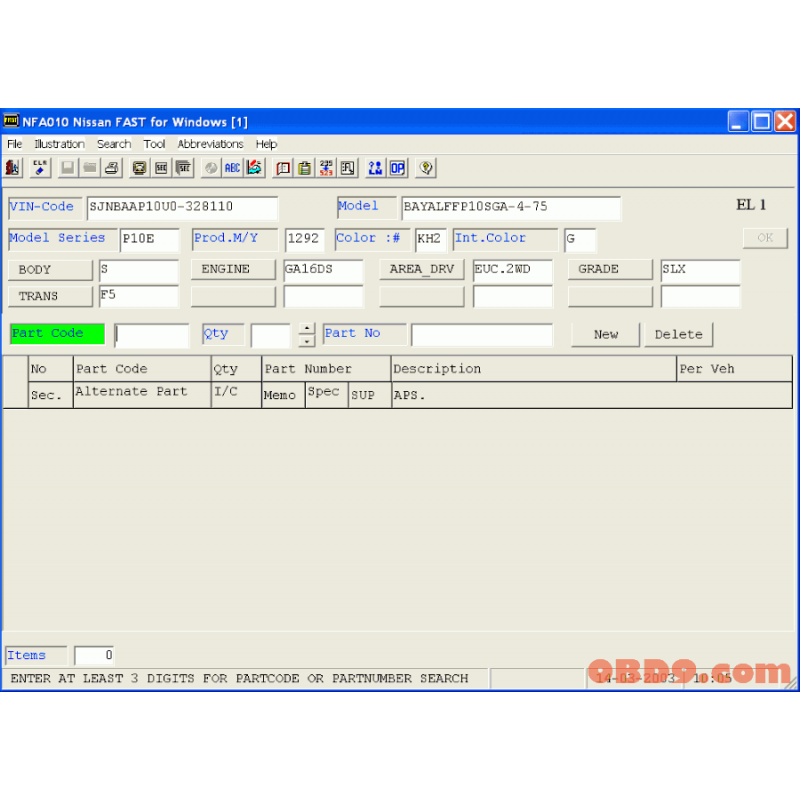Viewport: 800px width, 800px height.
Task: Open the Tool menu
Action: [154, 144]
